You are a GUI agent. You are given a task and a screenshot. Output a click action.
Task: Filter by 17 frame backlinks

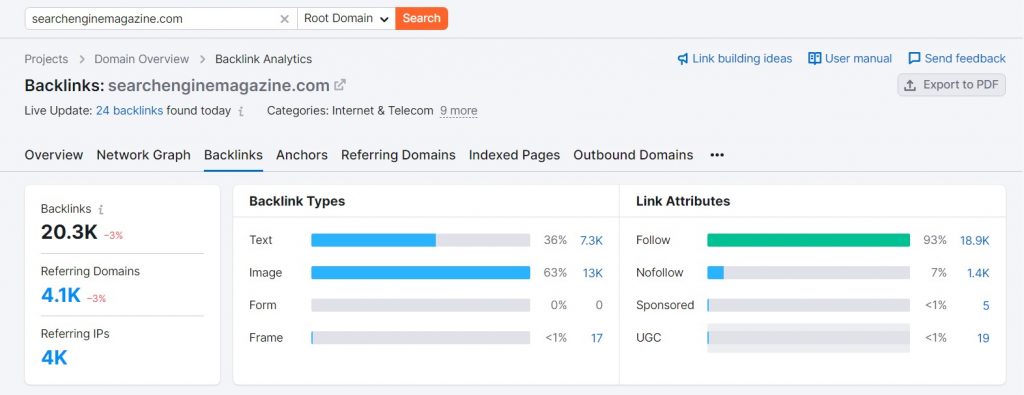point(597,338)
